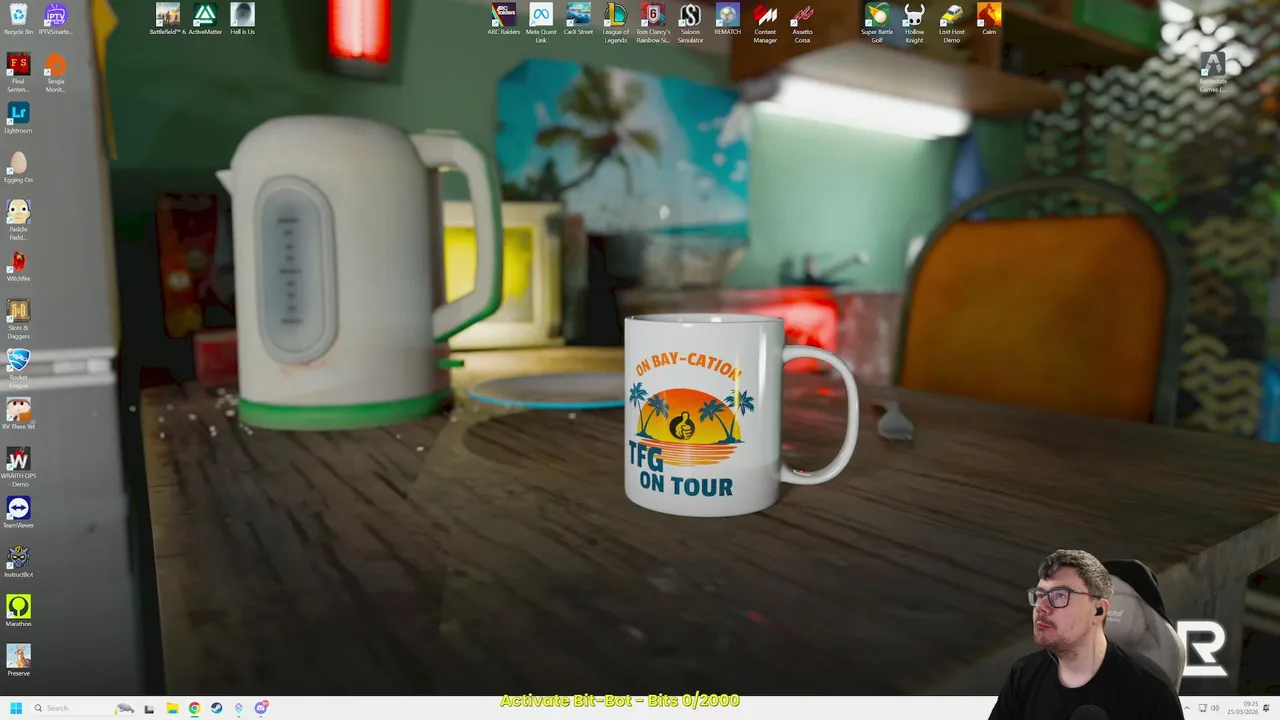Select the Slots & Daggers icon

click(18, 319)
